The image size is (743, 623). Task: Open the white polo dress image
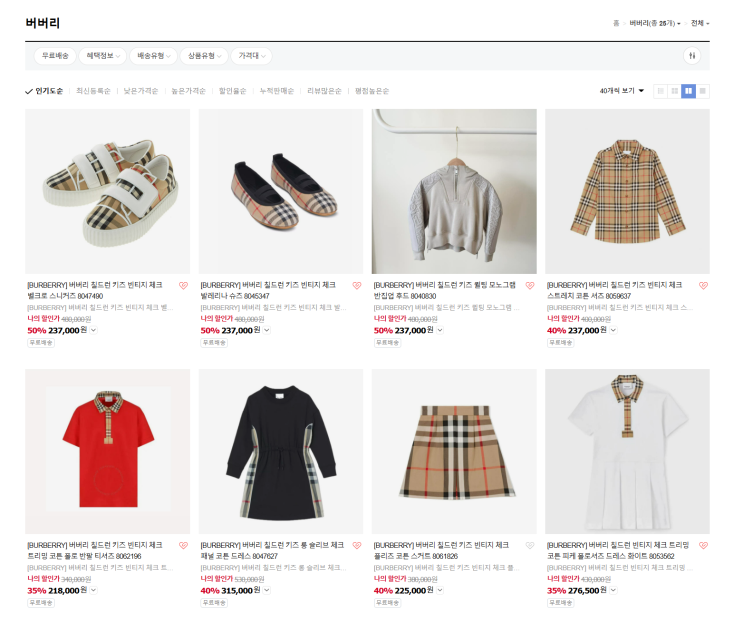click(627, 451)
